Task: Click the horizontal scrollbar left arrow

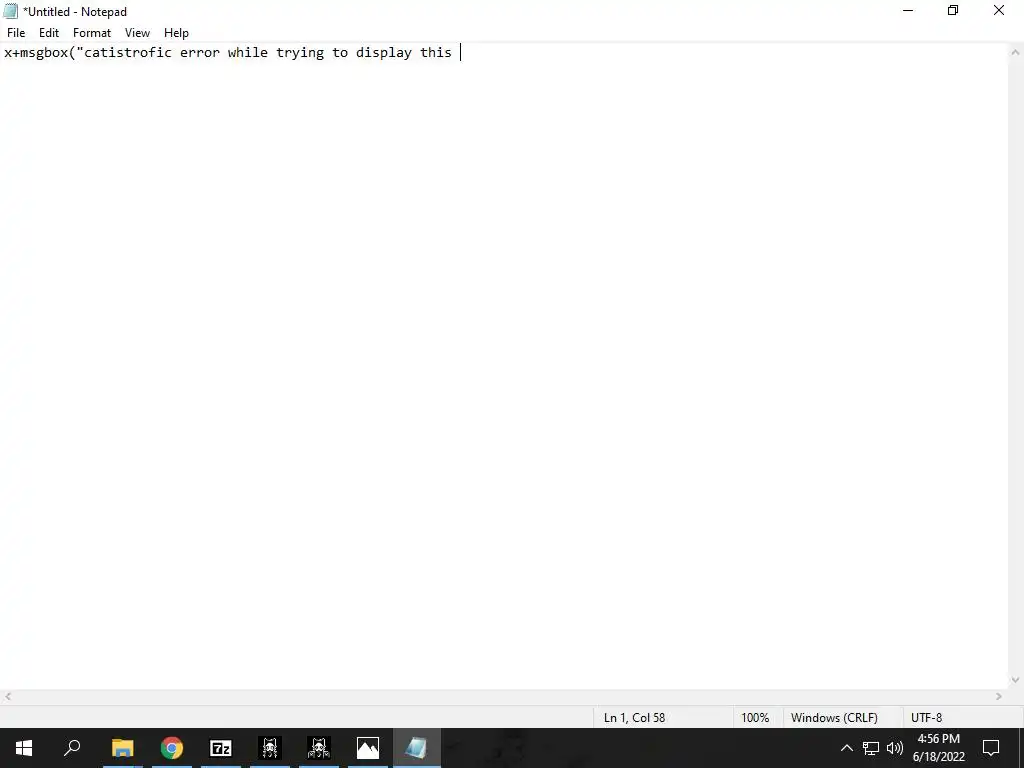Action: (x=7, y=697)
